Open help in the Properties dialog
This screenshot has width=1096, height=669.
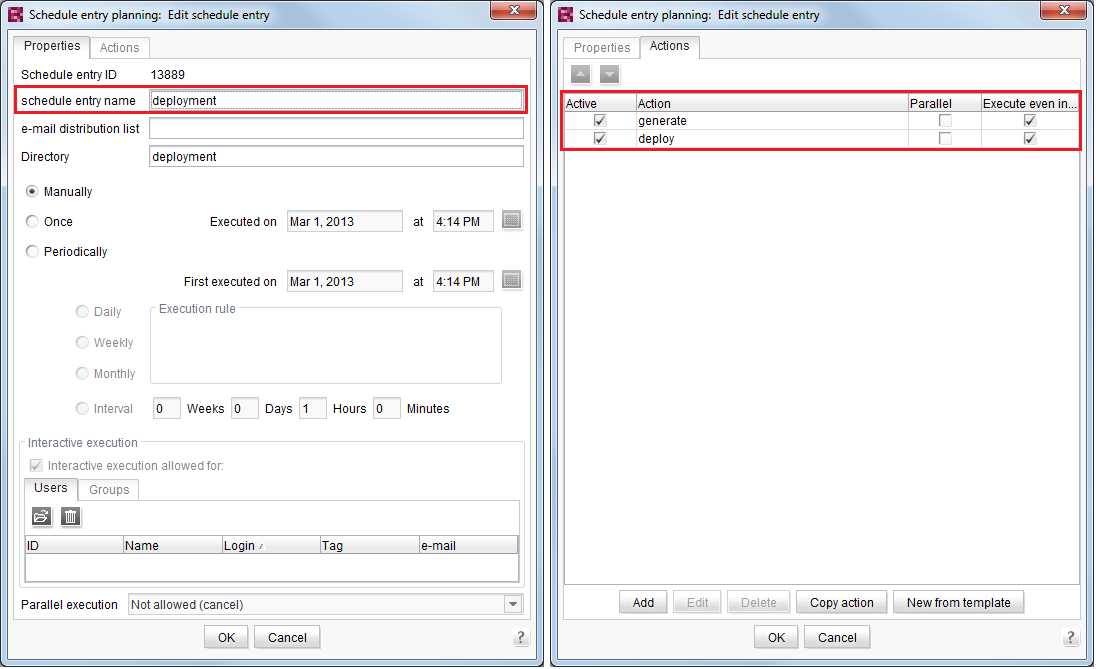coord(520,637)
